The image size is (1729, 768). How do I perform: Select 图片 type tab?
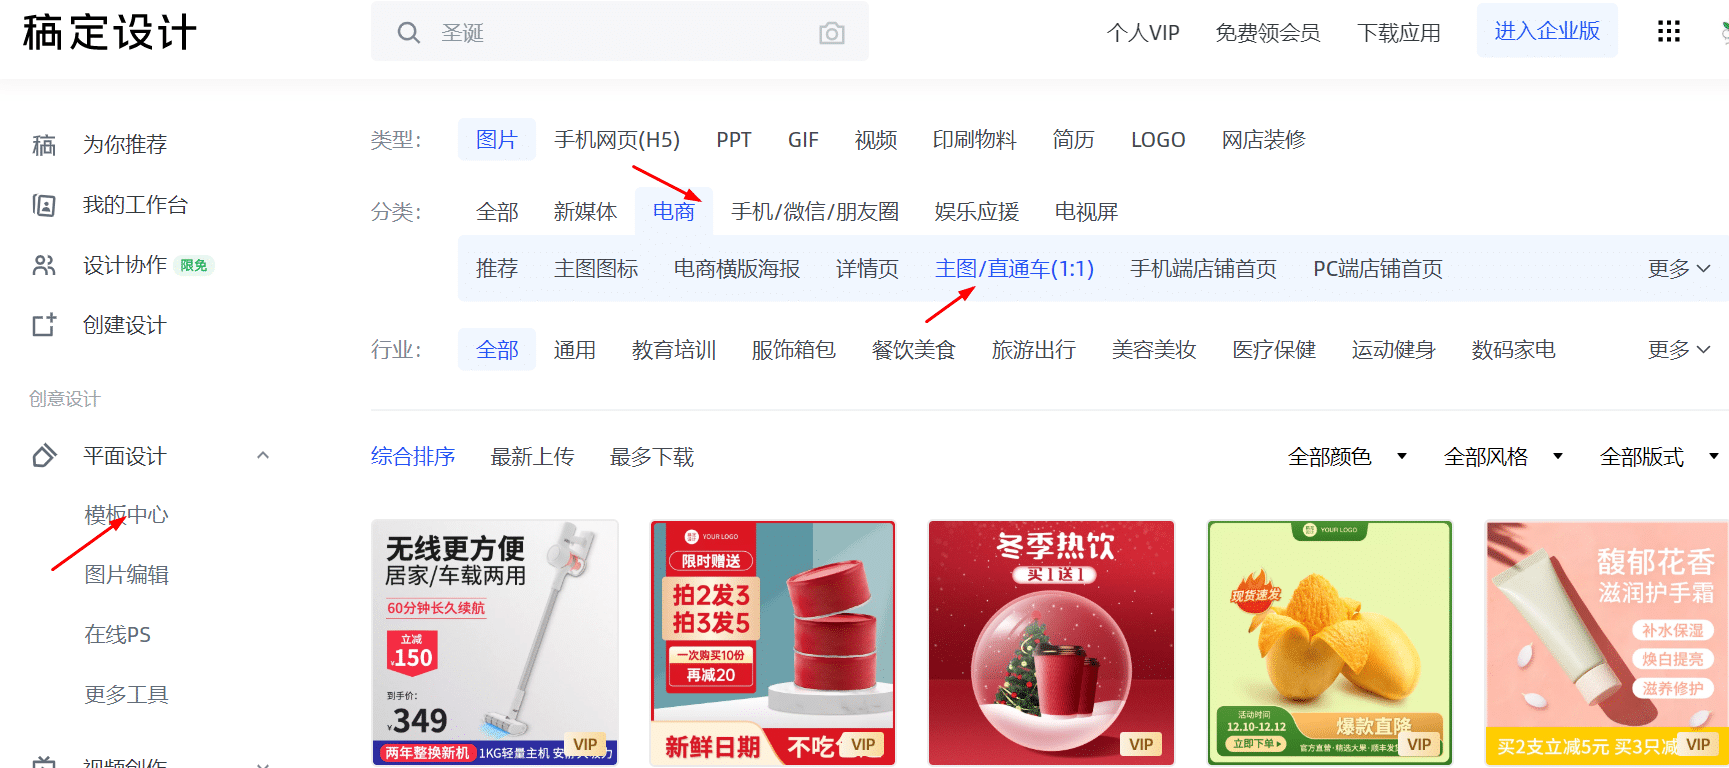click(x=497, y=140)
